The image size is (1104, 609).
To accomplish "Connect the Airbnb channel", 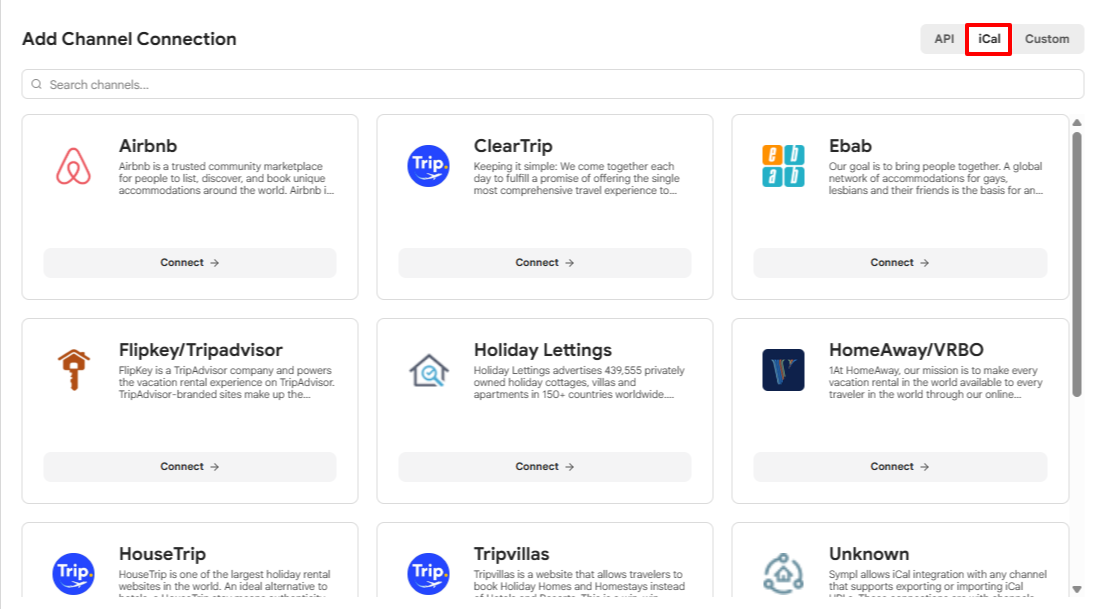I will (x=190, y=263).
